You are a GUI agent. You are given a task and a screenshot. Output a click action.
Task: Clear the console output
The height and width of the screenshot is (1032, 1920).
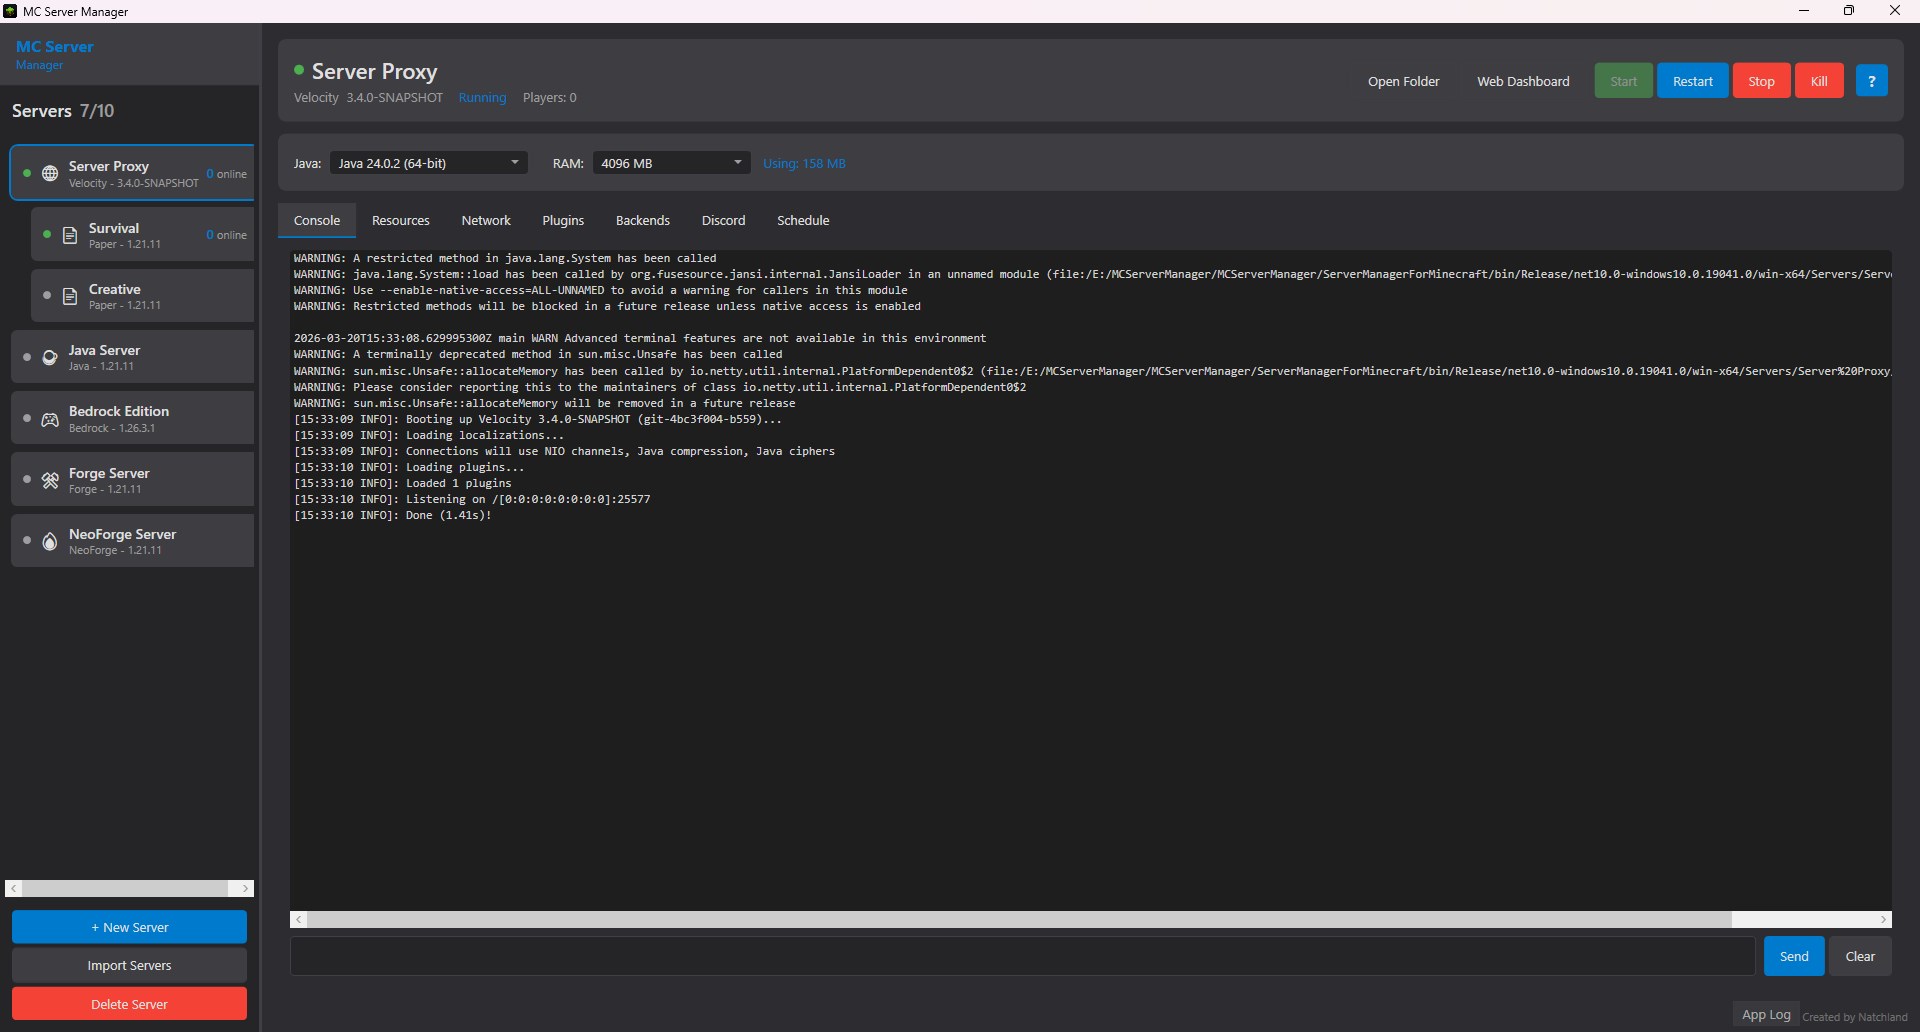coord(1860,956)
